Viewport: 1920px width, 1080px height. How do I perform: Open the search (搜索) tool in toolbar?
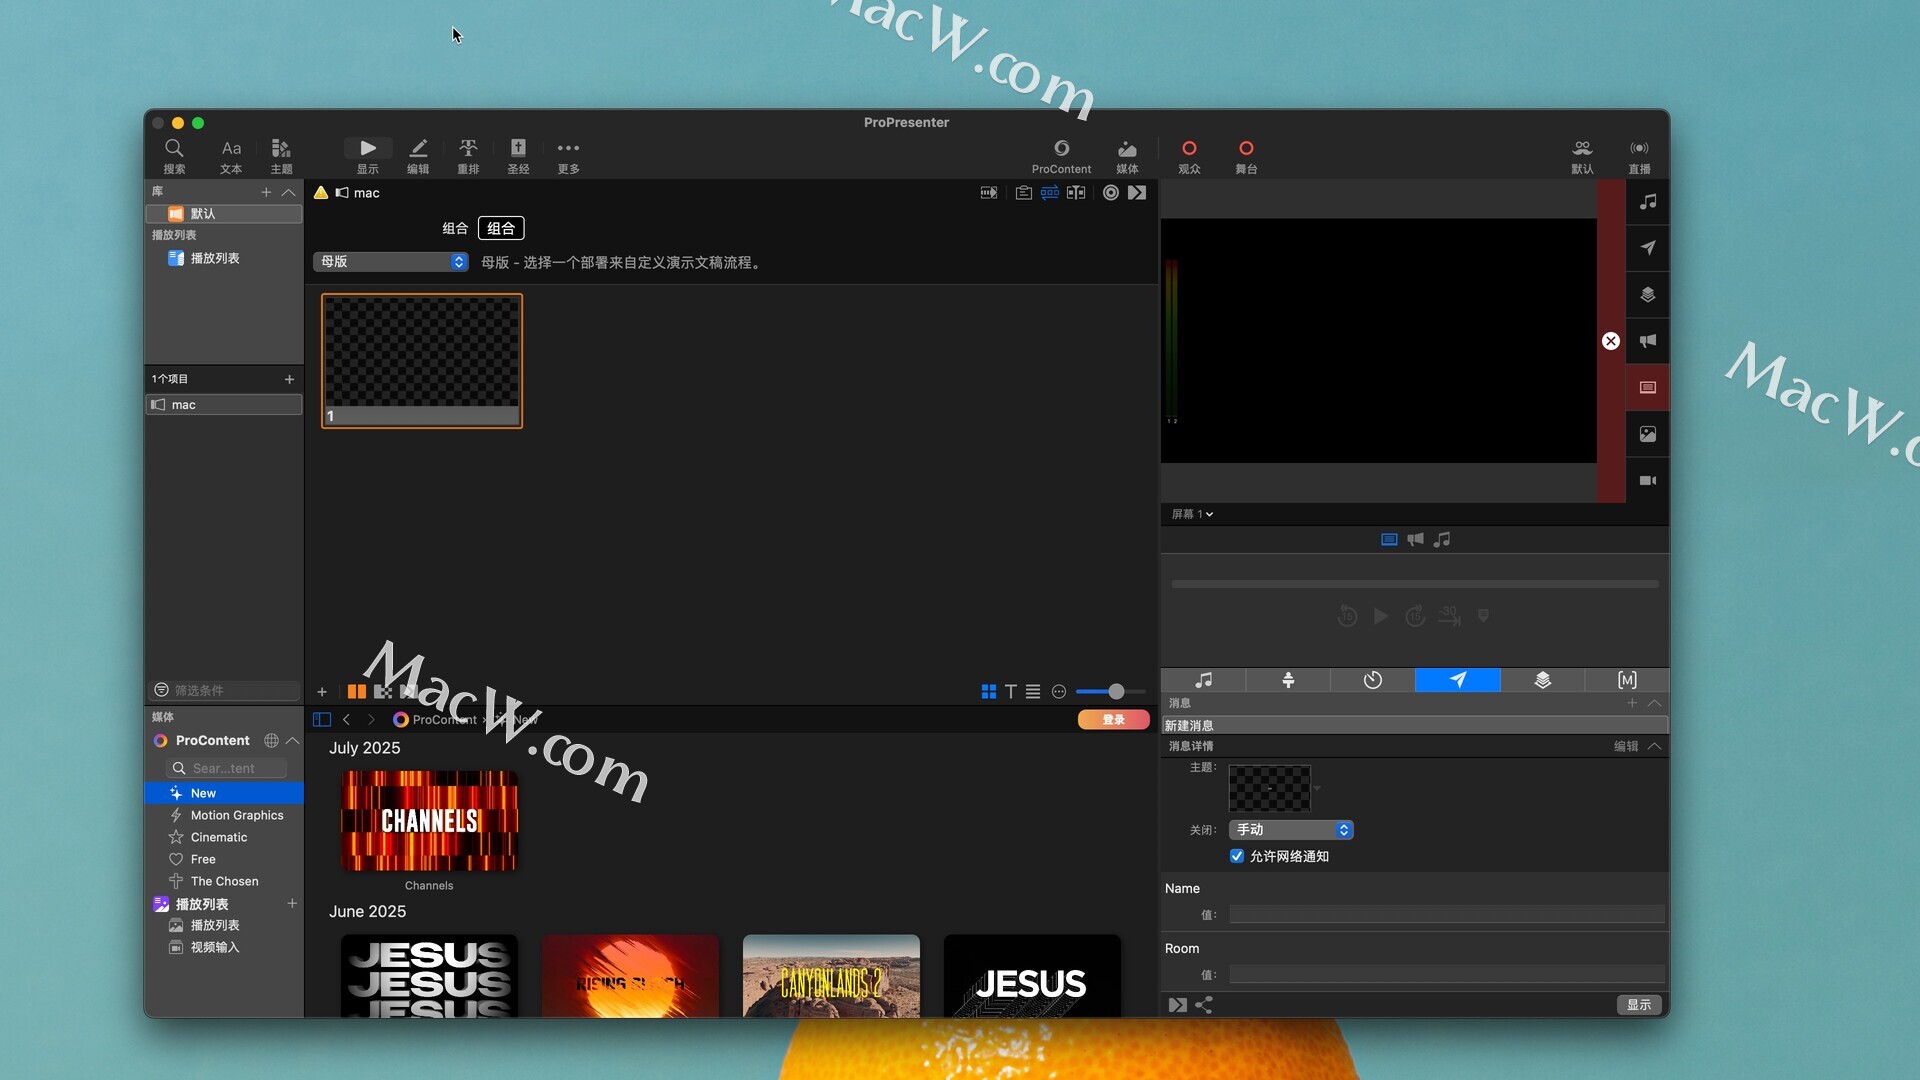pyautogui.click(x=174, y=156)
